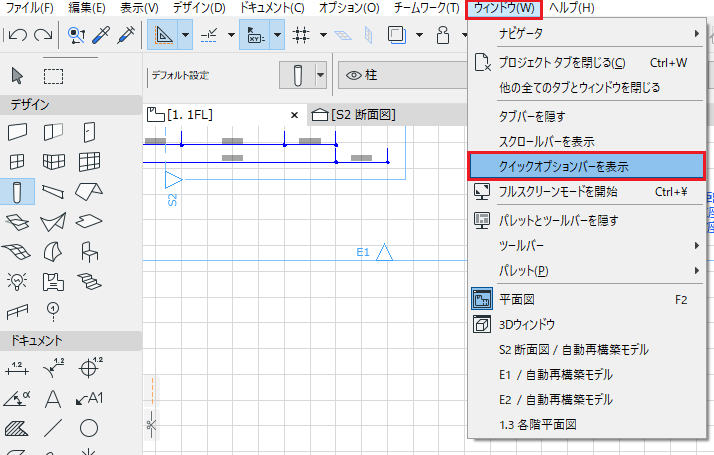714x455 pixels.
Task: Toggle Grid Snap button
Action: click(x=301, y=35)
